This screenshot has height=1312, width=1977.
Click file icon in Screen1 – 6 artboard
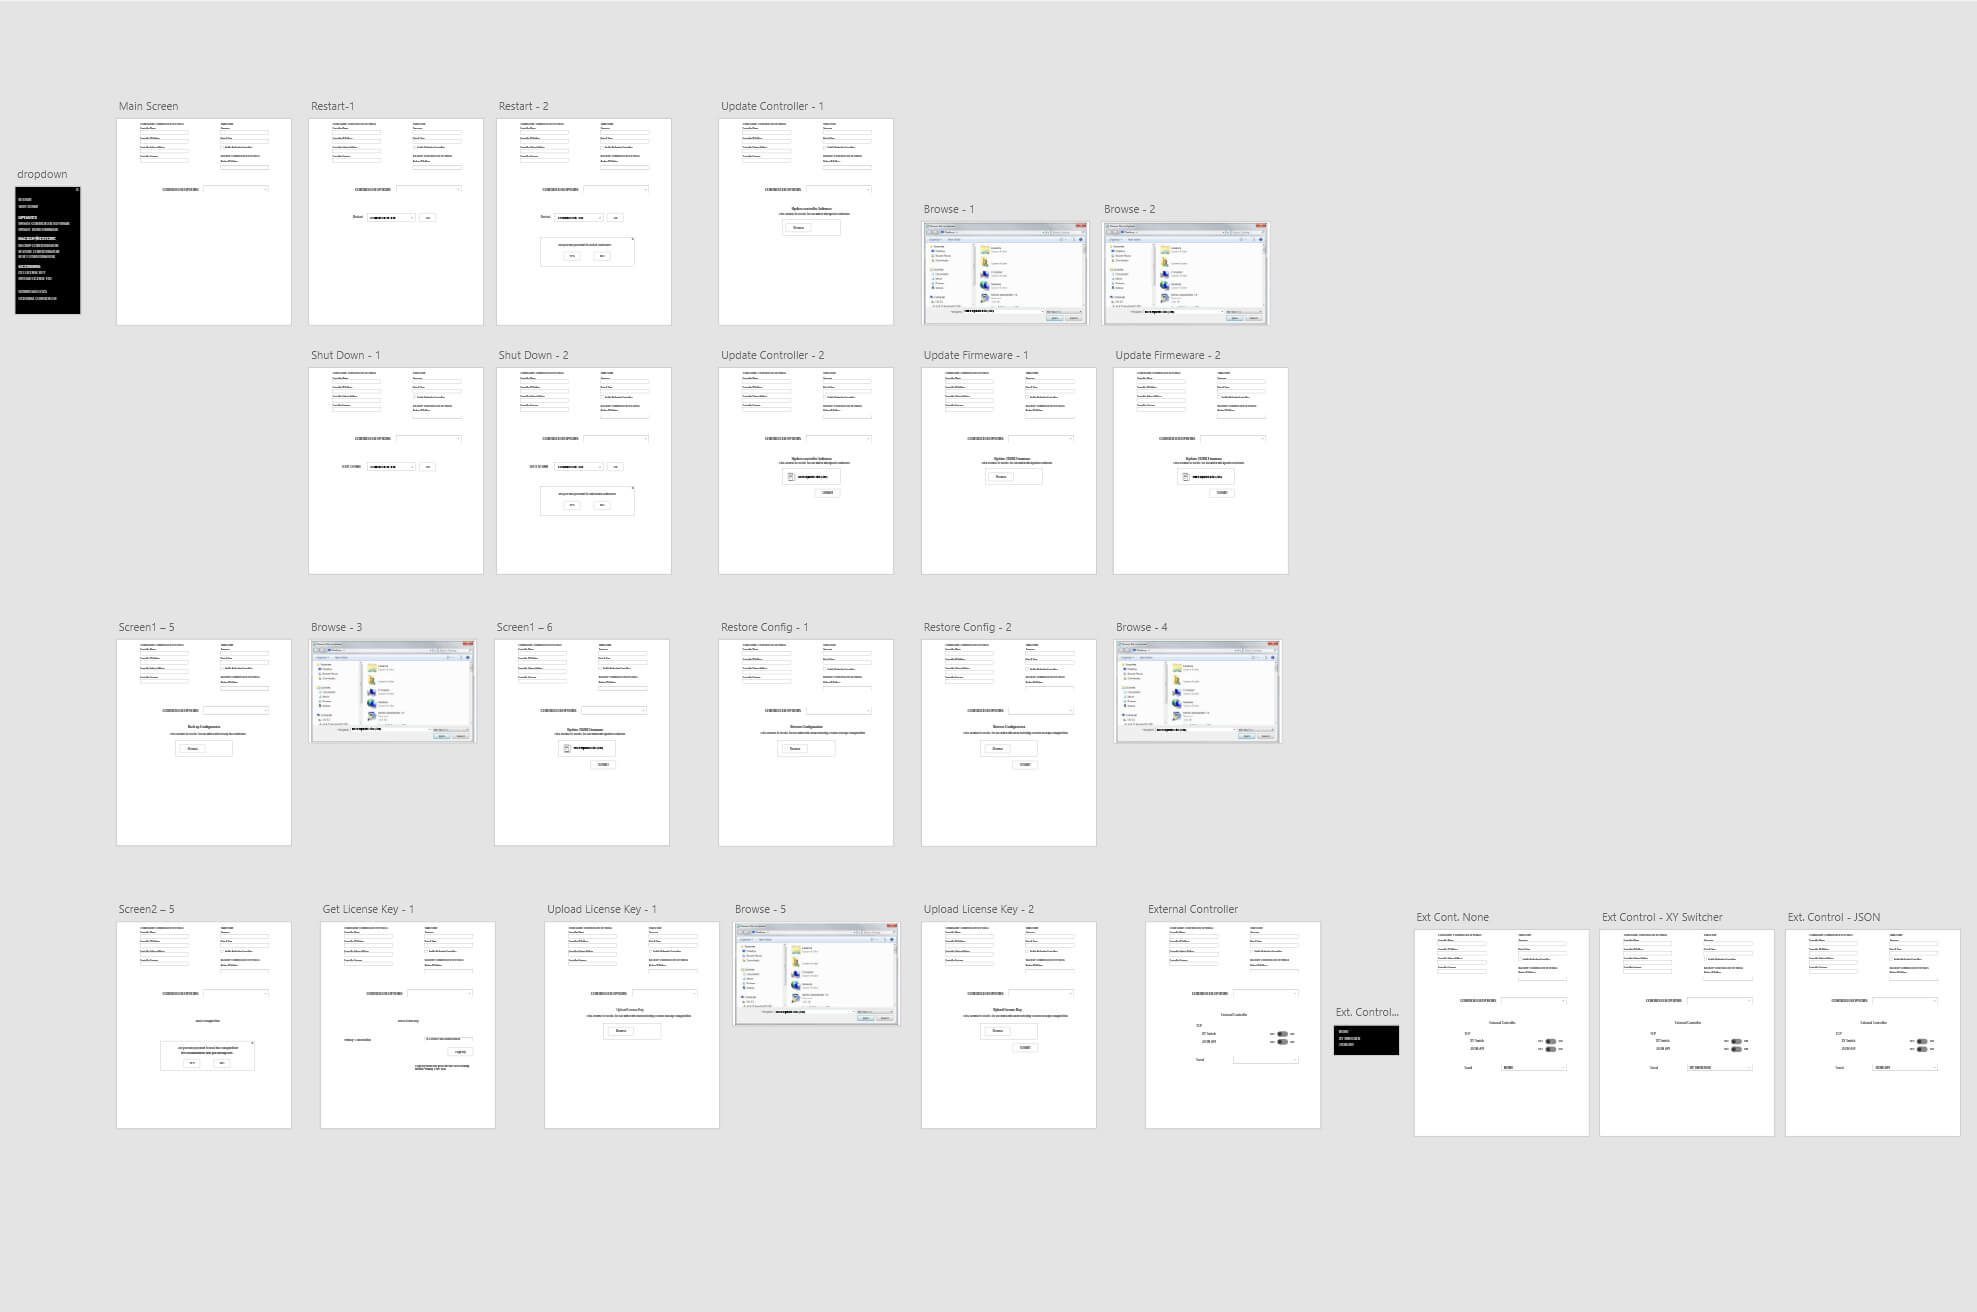click(567, 748)
